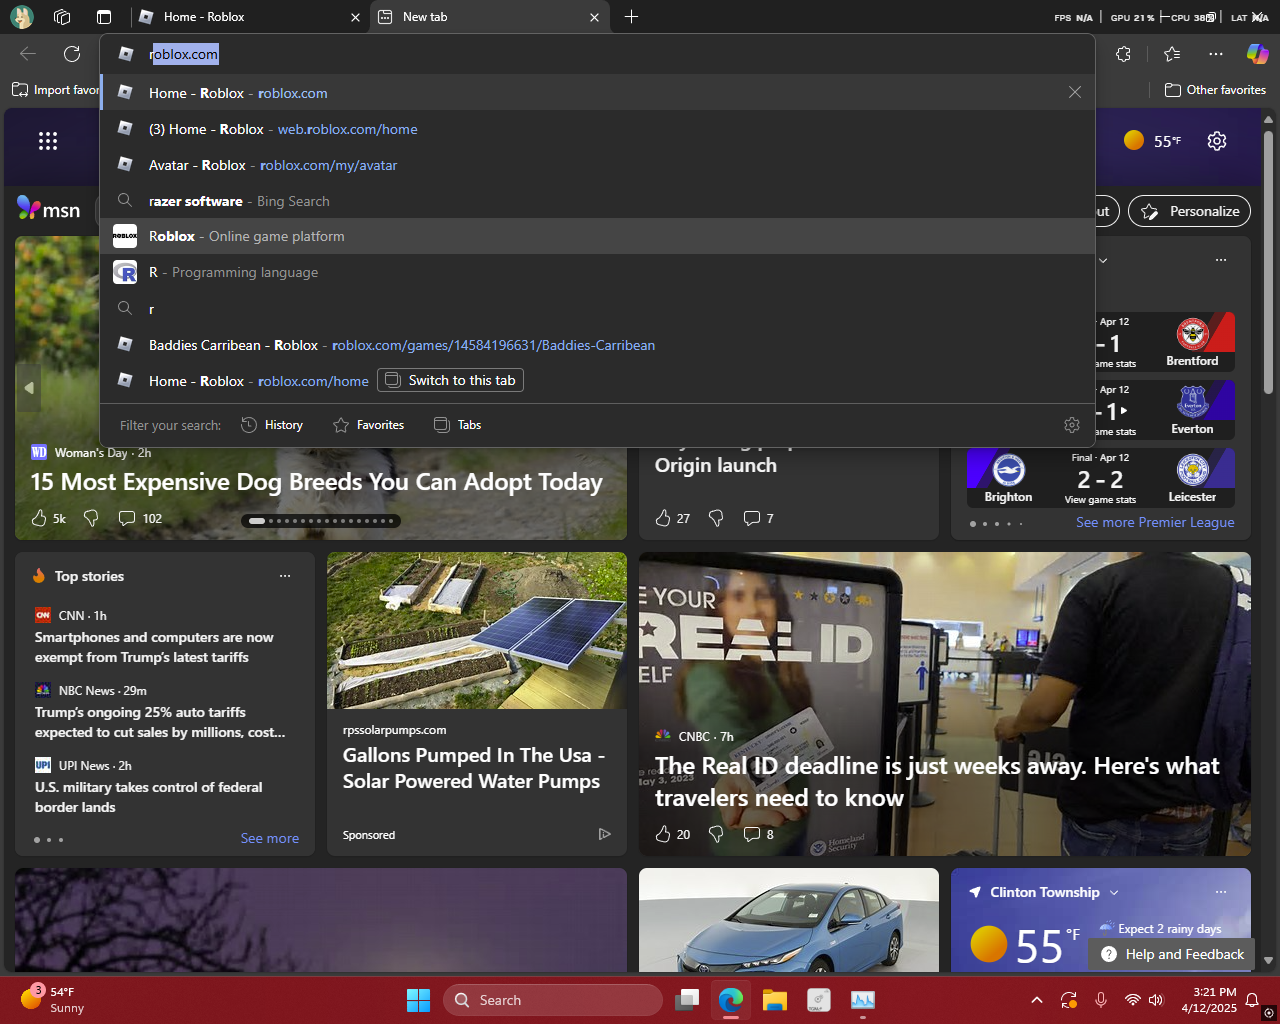Open the Edge profile icon
The height and width of the screenshot is (1024, 1280).
pos(21,16)
